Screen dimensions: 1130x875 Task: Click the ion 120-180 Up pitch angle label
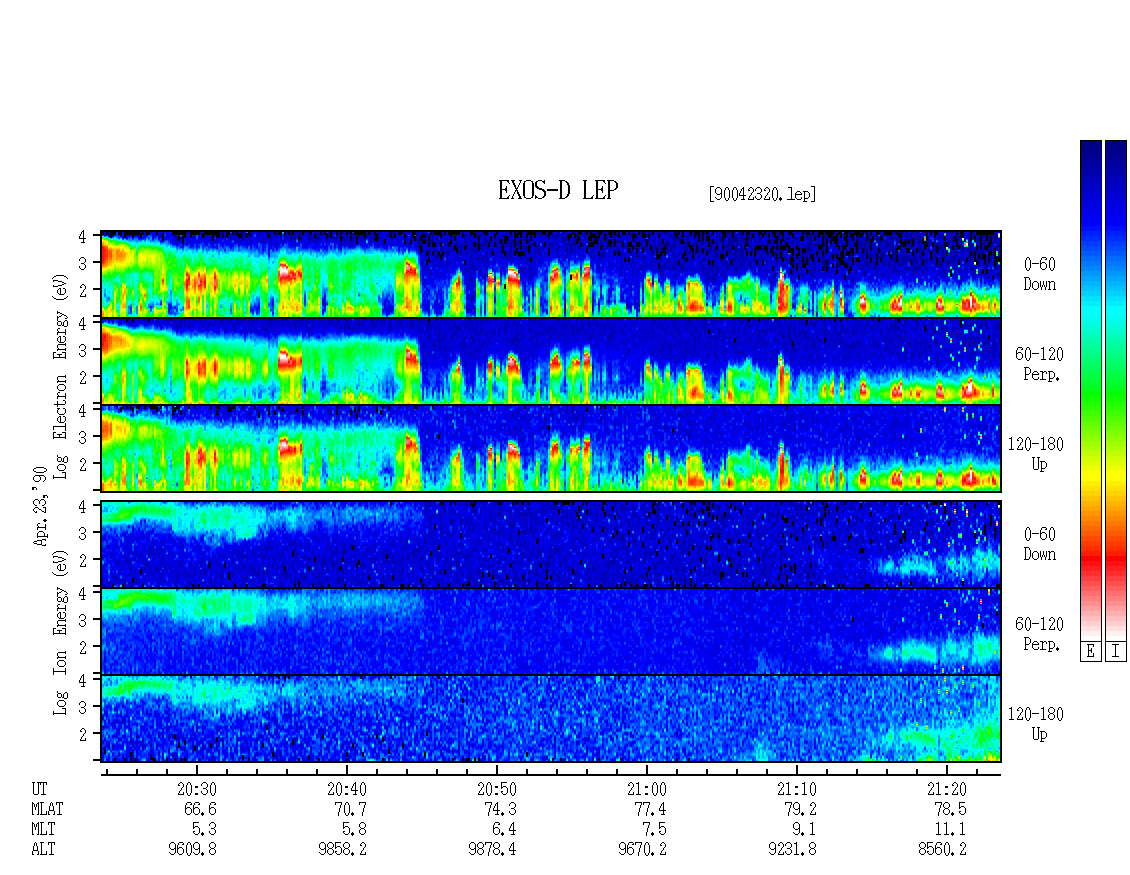click(x=1036, y=724)
